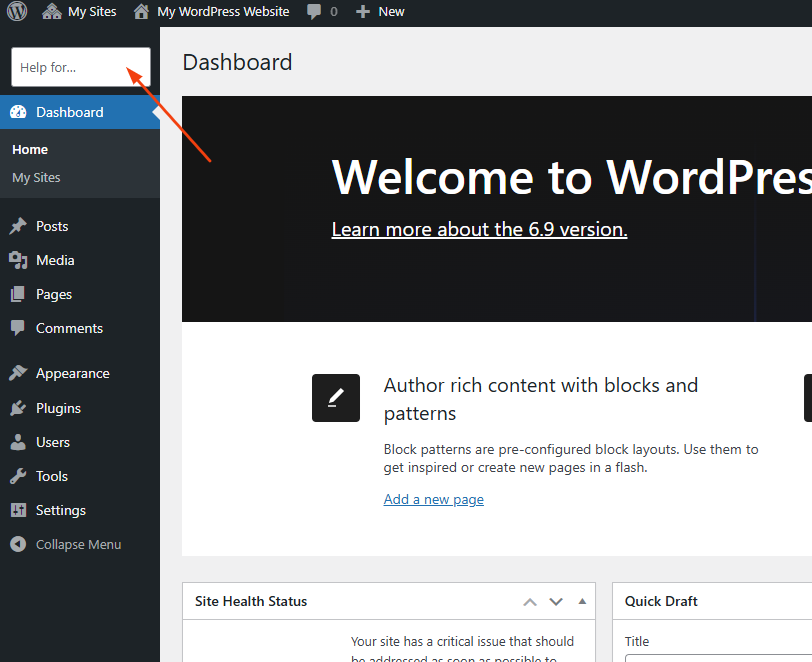Open the comments bubble icon in admin bar
This screenshot has height=662, width=812.
pos(314,11)
